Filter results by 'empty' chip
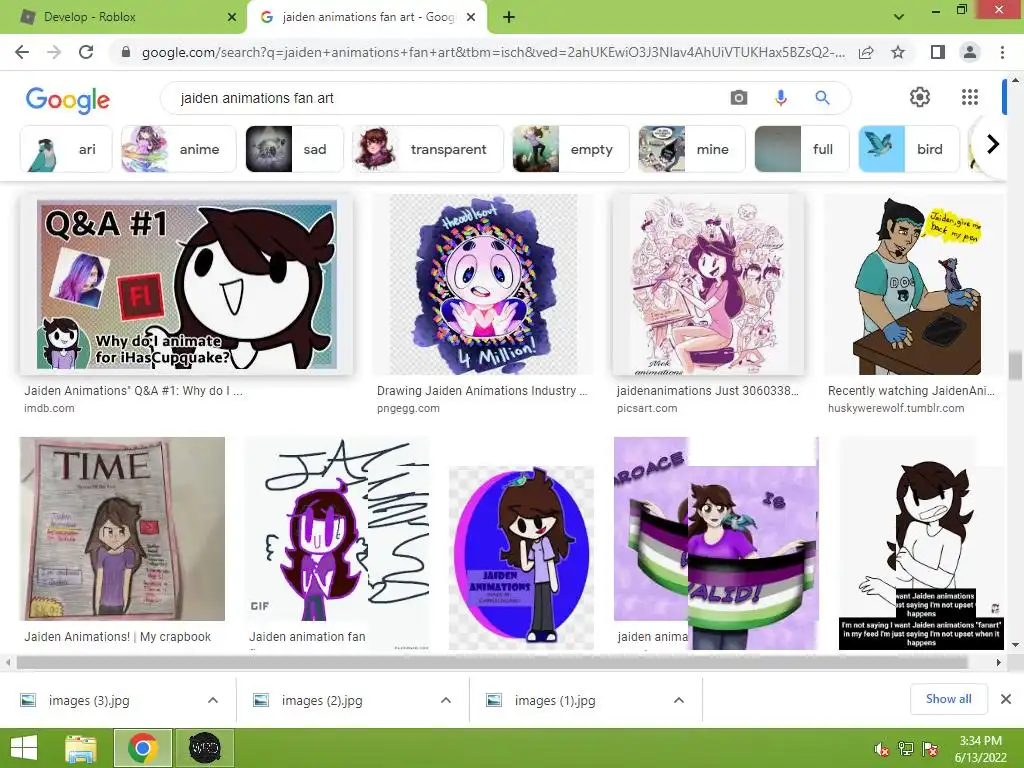Image resolution: width=1024 pixels, height=768 pixels. [x=570, y=149]
